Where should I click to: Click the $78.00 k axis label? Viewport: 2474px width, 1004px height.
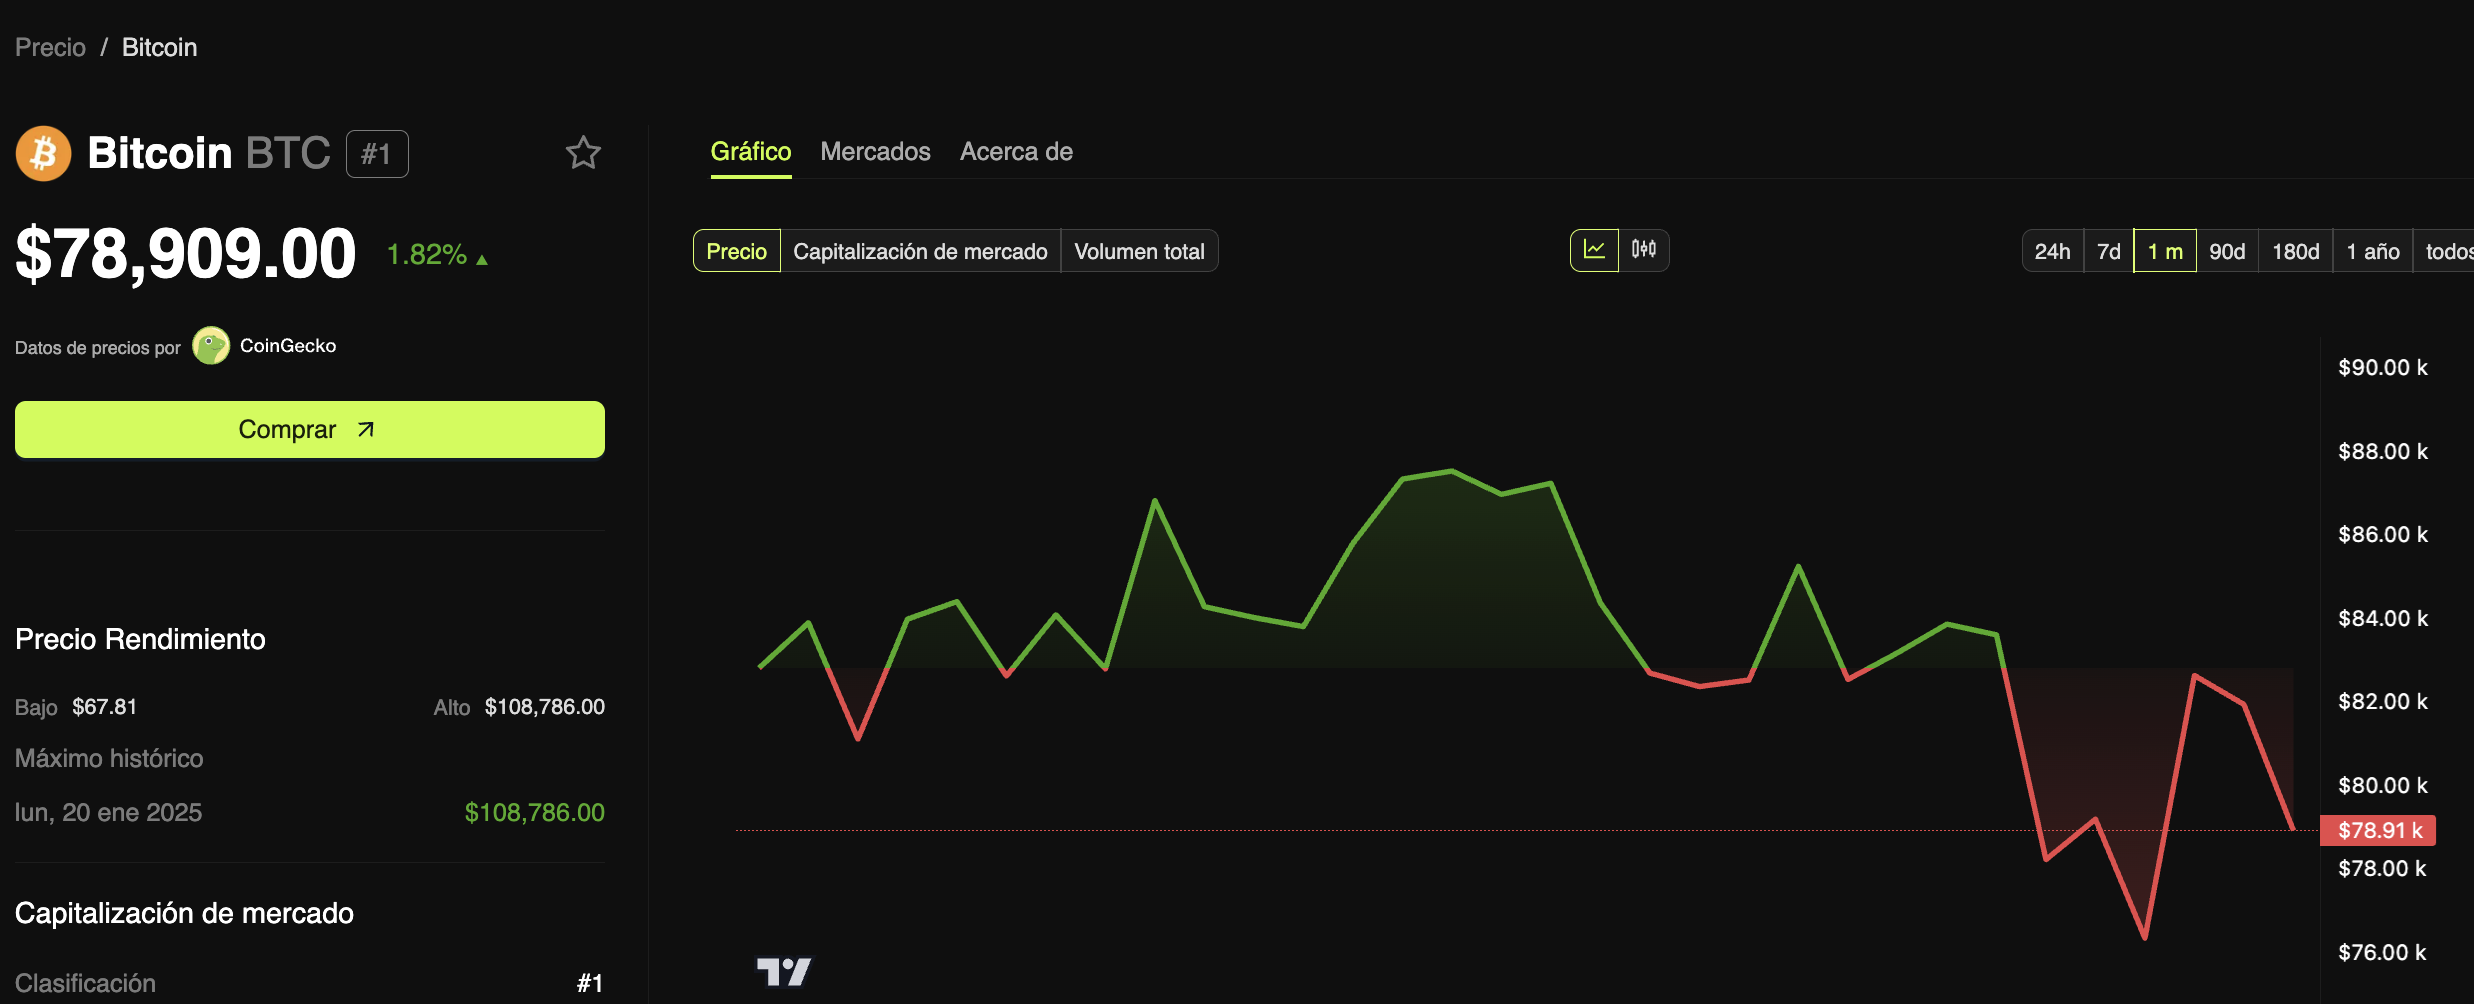pyautogui.click(x=2383, y=868)
